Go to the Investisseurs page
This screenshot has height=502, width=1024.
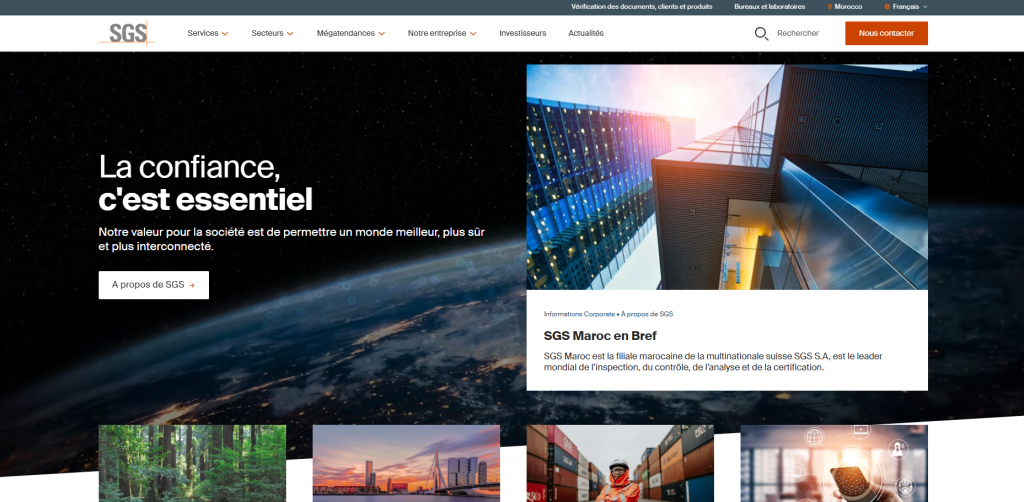coord(522,33)
